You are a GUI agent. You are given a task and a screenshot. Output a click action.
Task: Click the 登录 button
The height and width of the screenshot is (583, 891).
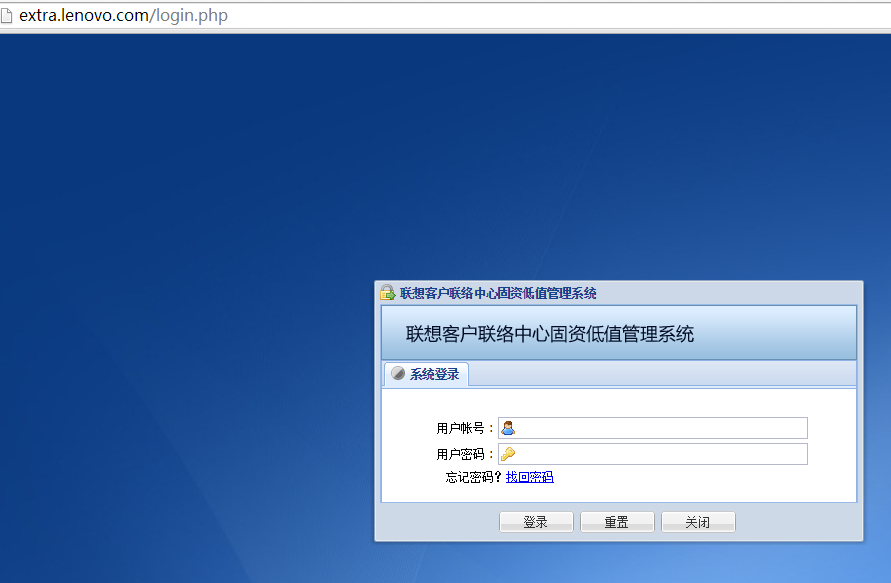click(536, 522)
